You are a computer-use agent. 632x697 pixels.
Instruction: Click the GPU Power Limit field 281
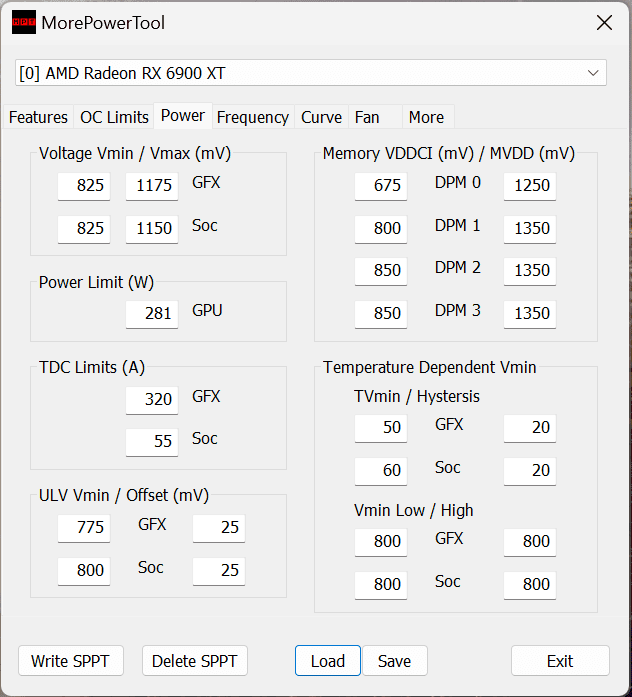(152, 314)
